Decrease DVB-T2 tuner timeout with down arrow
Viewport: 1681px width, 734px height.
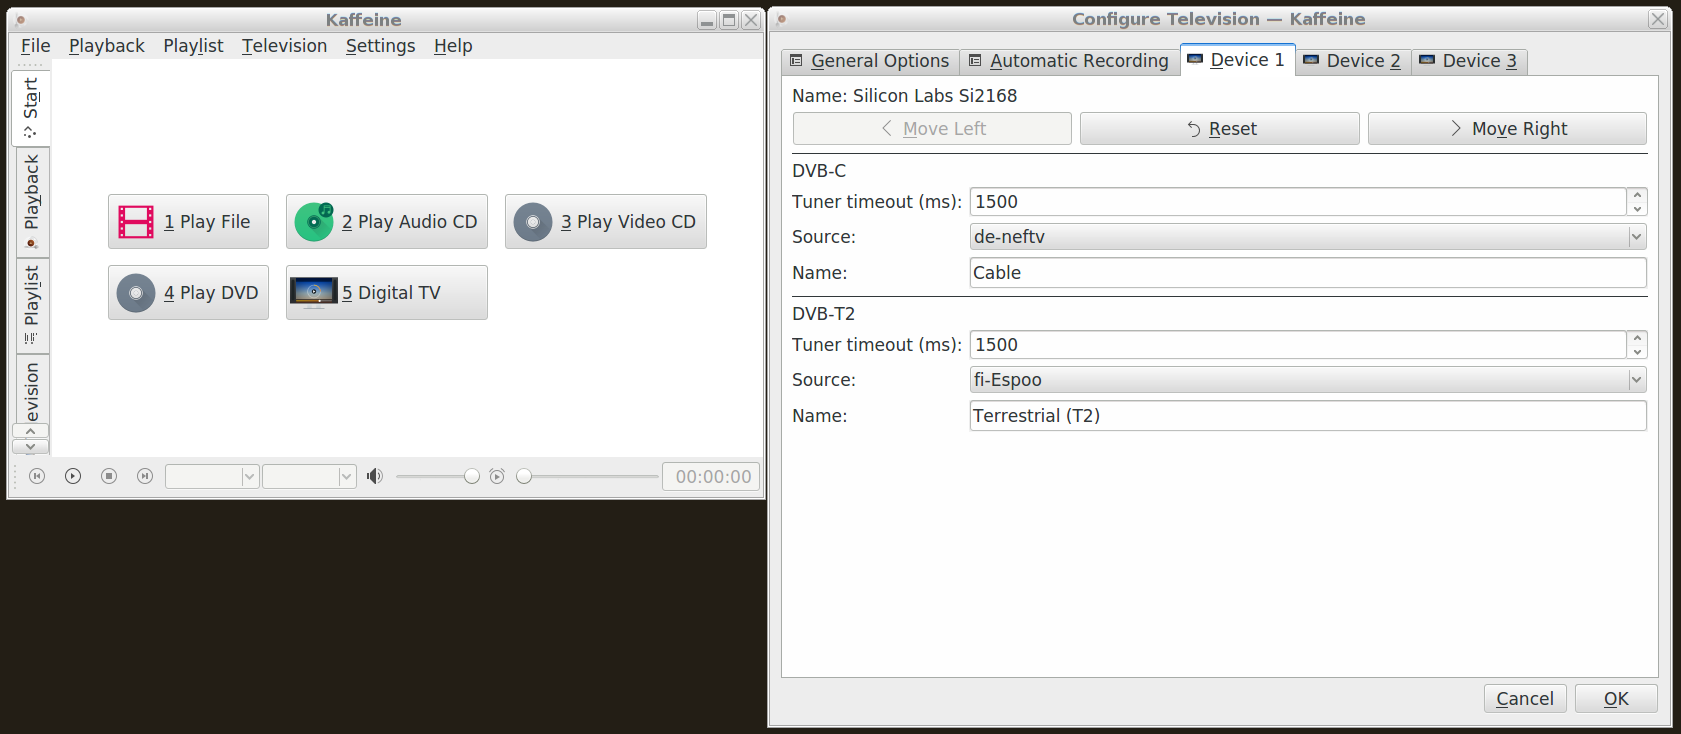[x=1637, y=352]
